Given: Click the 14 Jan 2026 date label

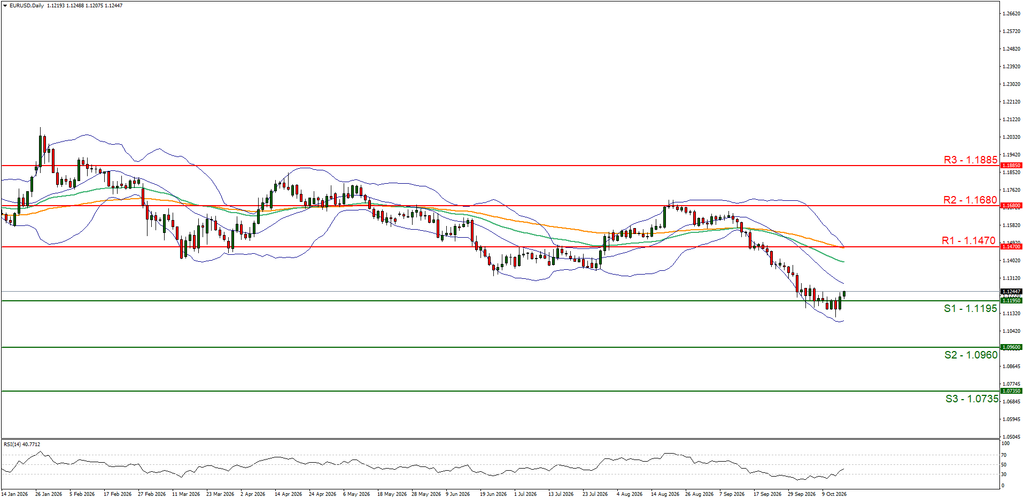Looking at the screenshot, I should [15, 495].
